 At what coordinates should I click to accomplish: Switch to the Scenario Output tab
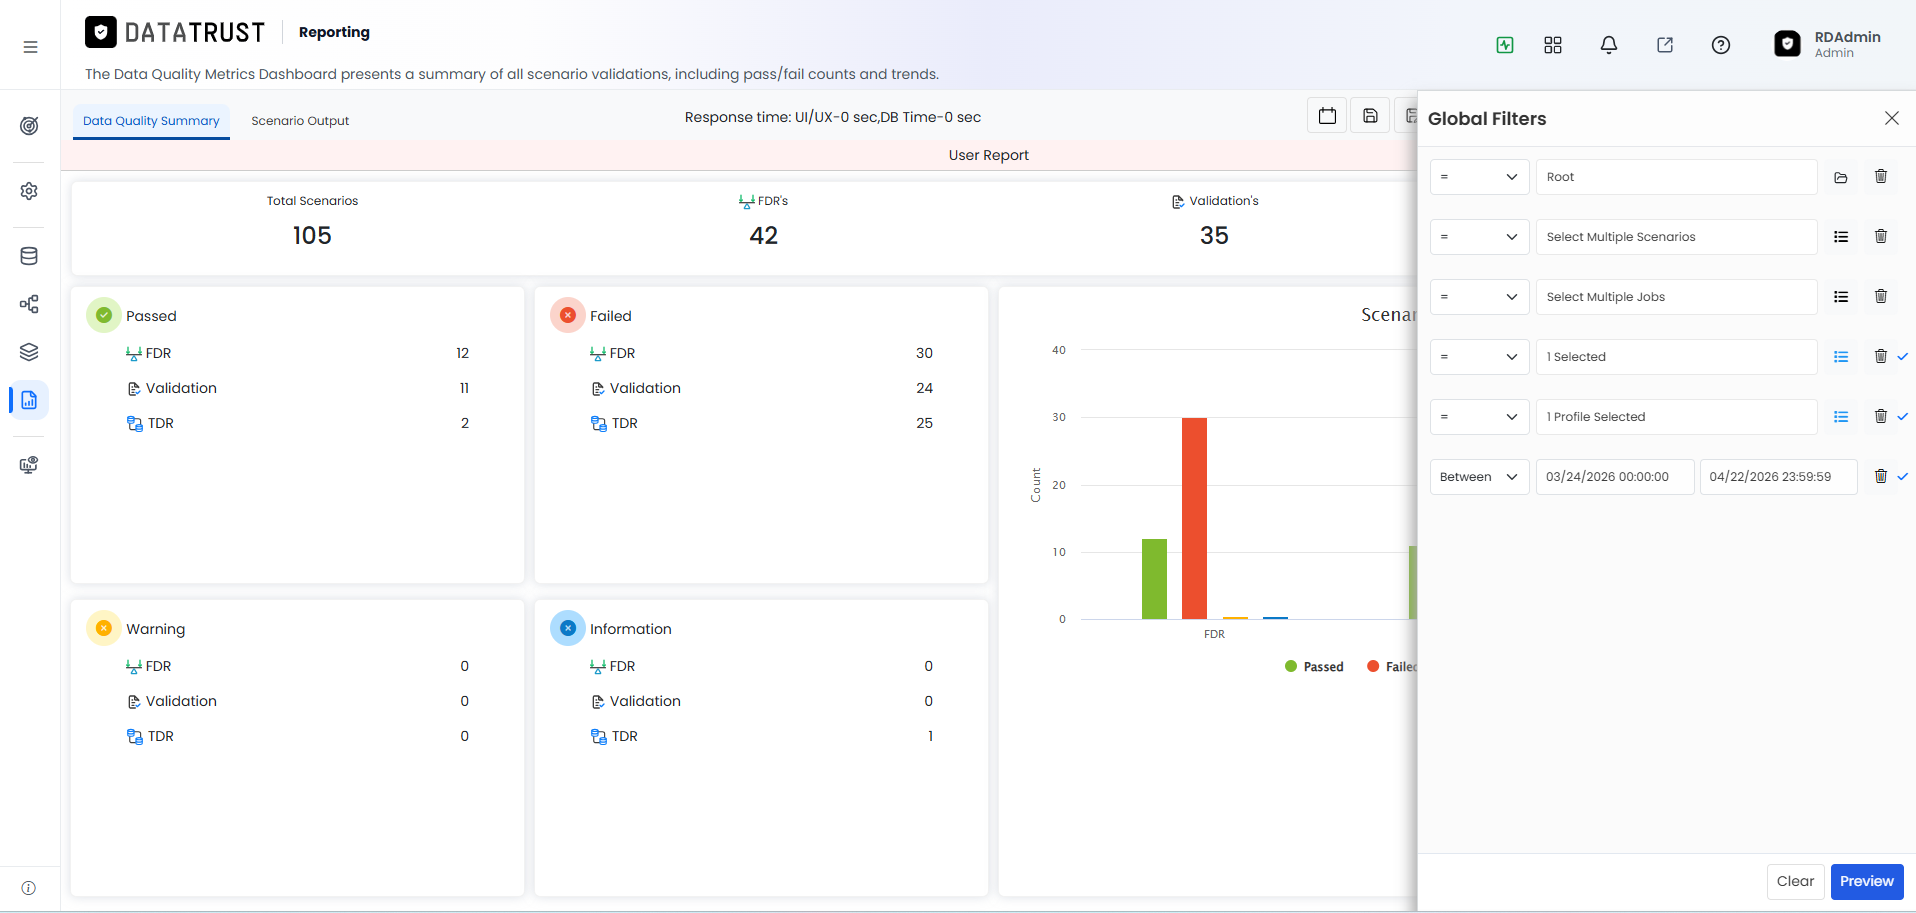tap(300, 121)
